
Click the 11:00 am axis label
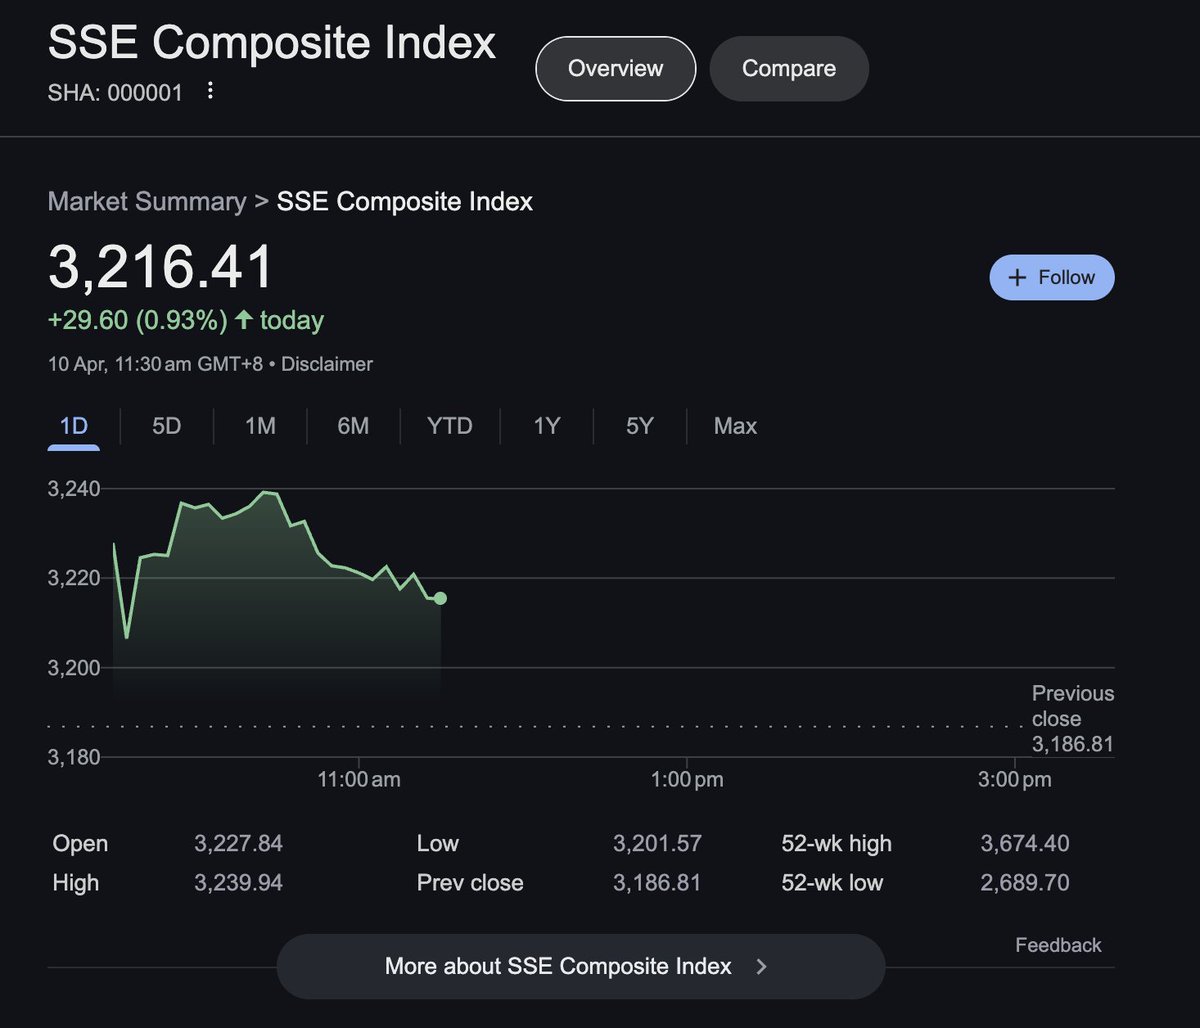click(x=359, y=779)
